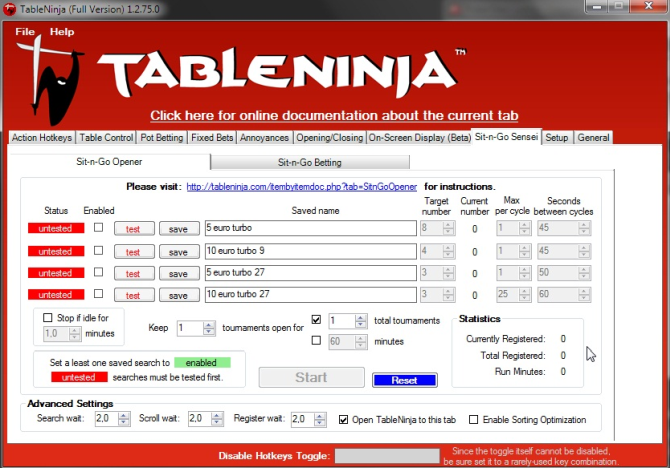Screen dimensions: 670x468
Task: Open the Setup tab
Action: 557,138
